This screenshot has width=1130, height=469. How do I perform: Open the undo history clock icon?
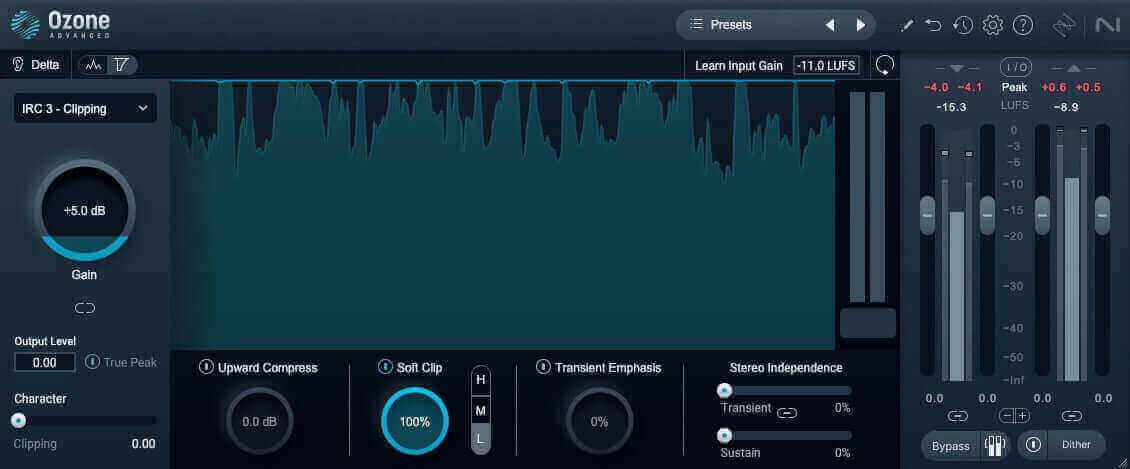962,26
